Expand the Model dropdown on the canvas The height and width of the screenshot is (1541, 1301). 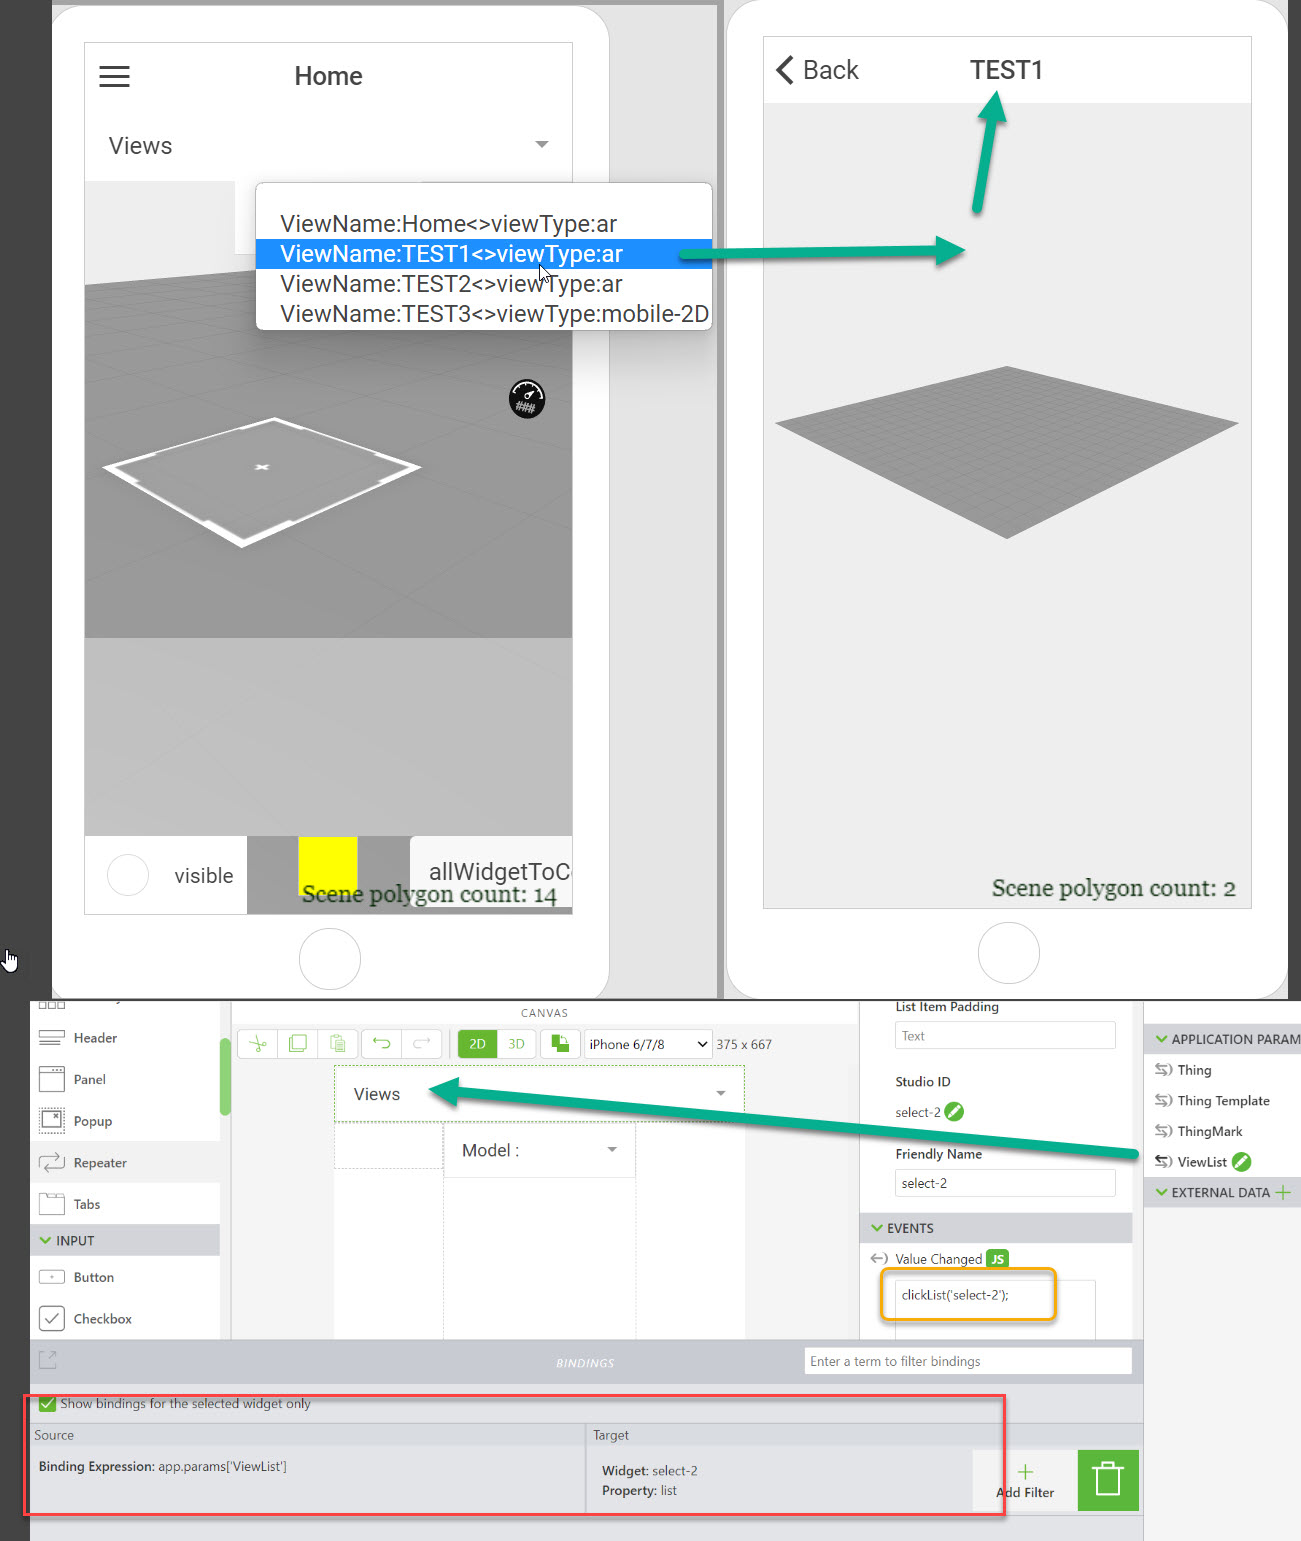(x=612, y=1149)
